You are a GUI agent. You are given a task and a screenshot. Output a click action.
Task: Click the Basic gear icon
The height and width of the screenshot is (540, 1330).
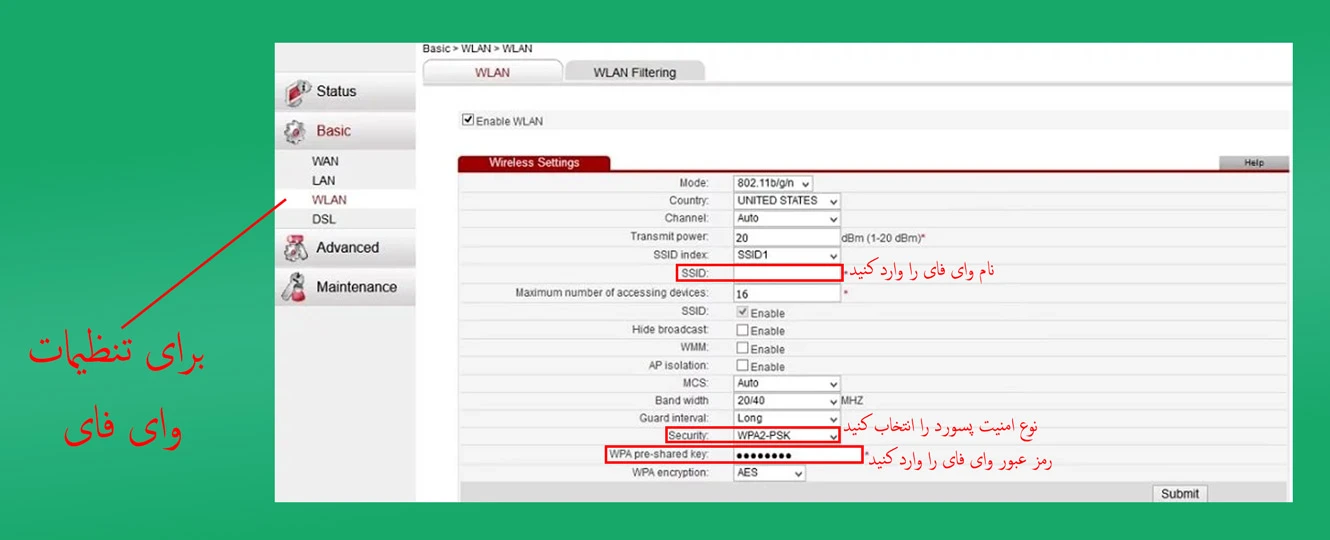click(295, 132)
